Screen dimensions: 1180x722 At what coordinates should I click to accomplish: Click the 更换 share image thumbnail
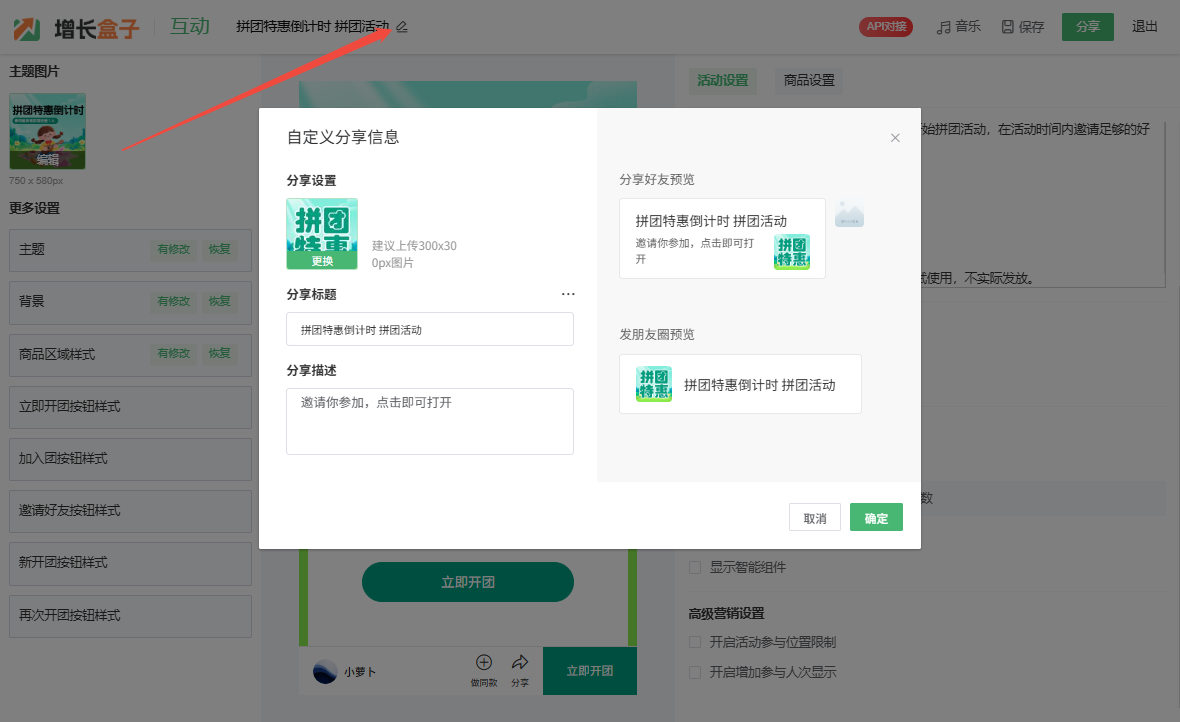click(322, 234)
